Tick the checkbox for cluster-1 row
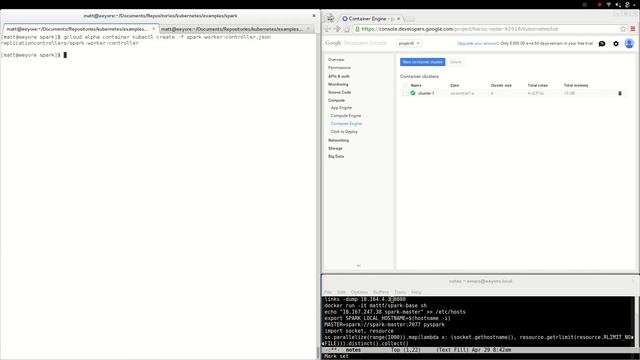 coord(405,93)
